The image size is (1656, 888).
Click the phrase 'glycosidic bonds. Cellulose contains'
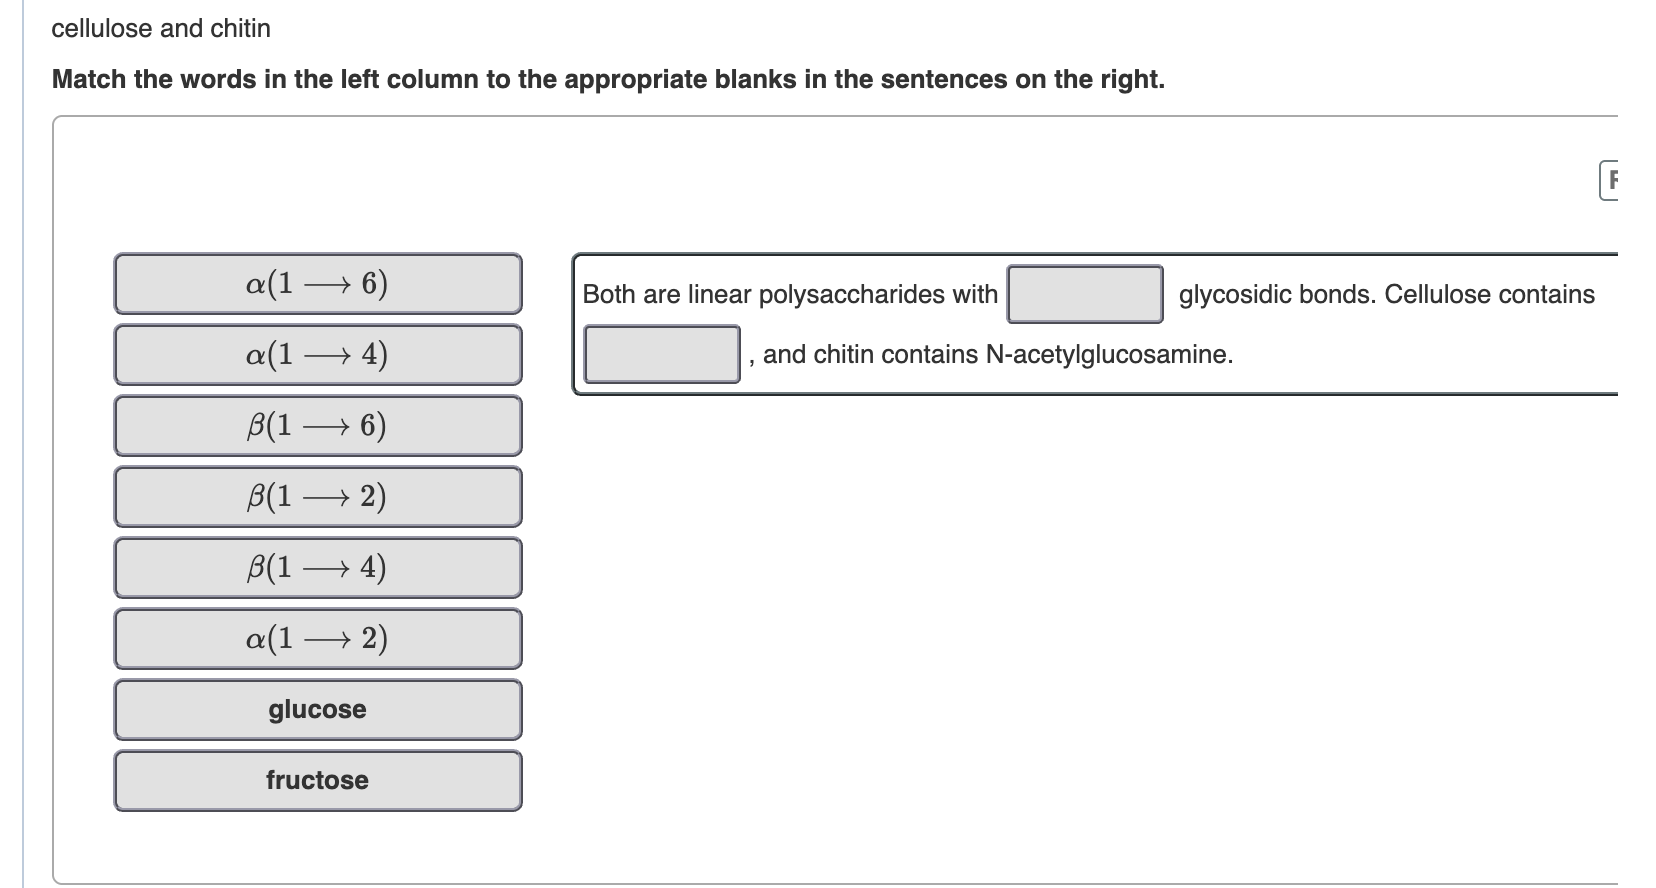point(1385,294)
